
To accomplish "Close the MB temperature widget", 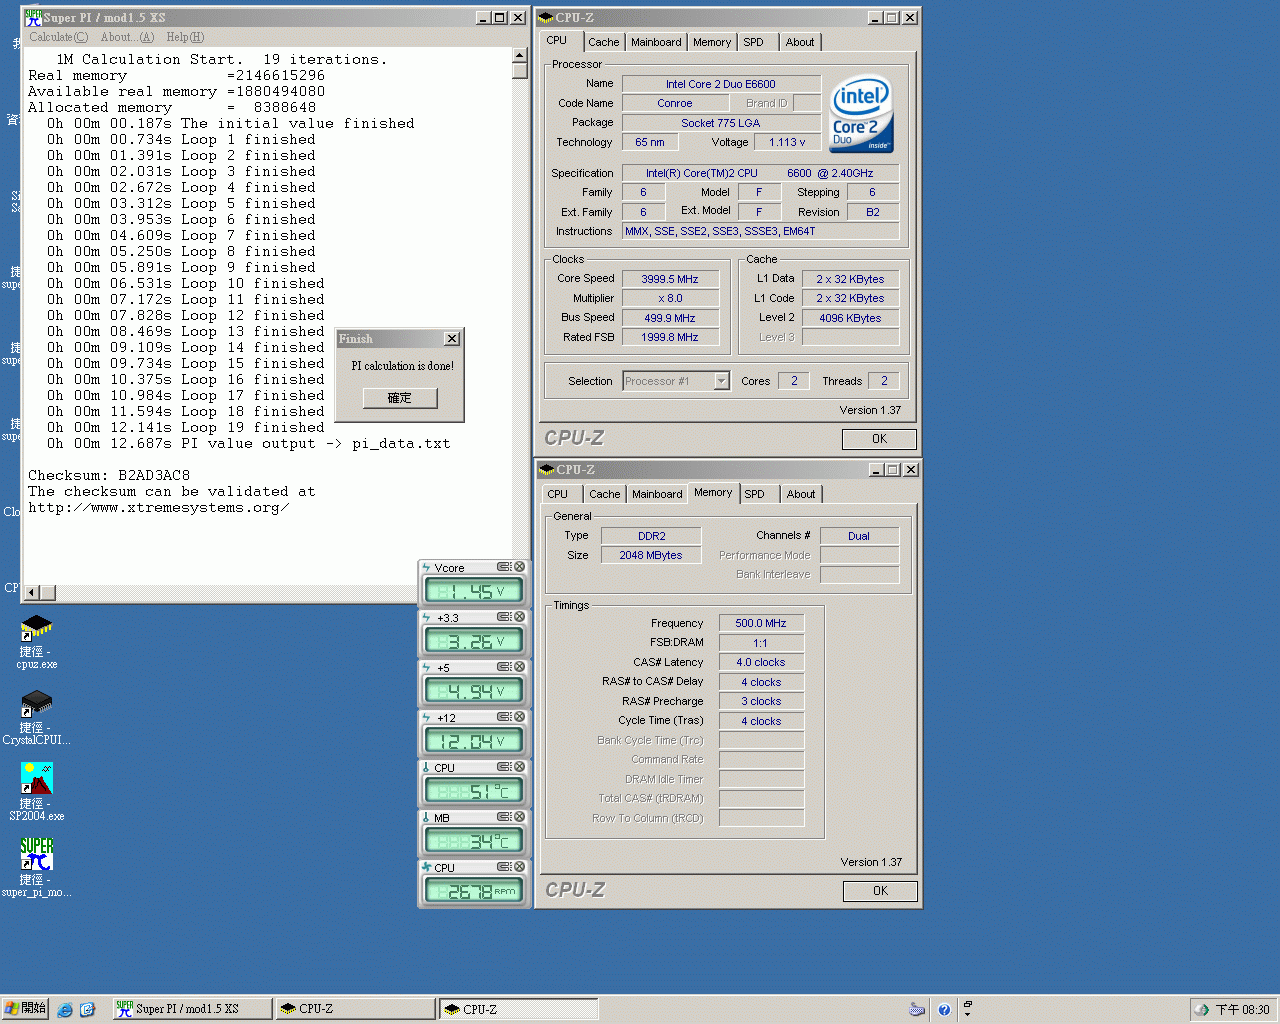I will [x=519, y=817].
